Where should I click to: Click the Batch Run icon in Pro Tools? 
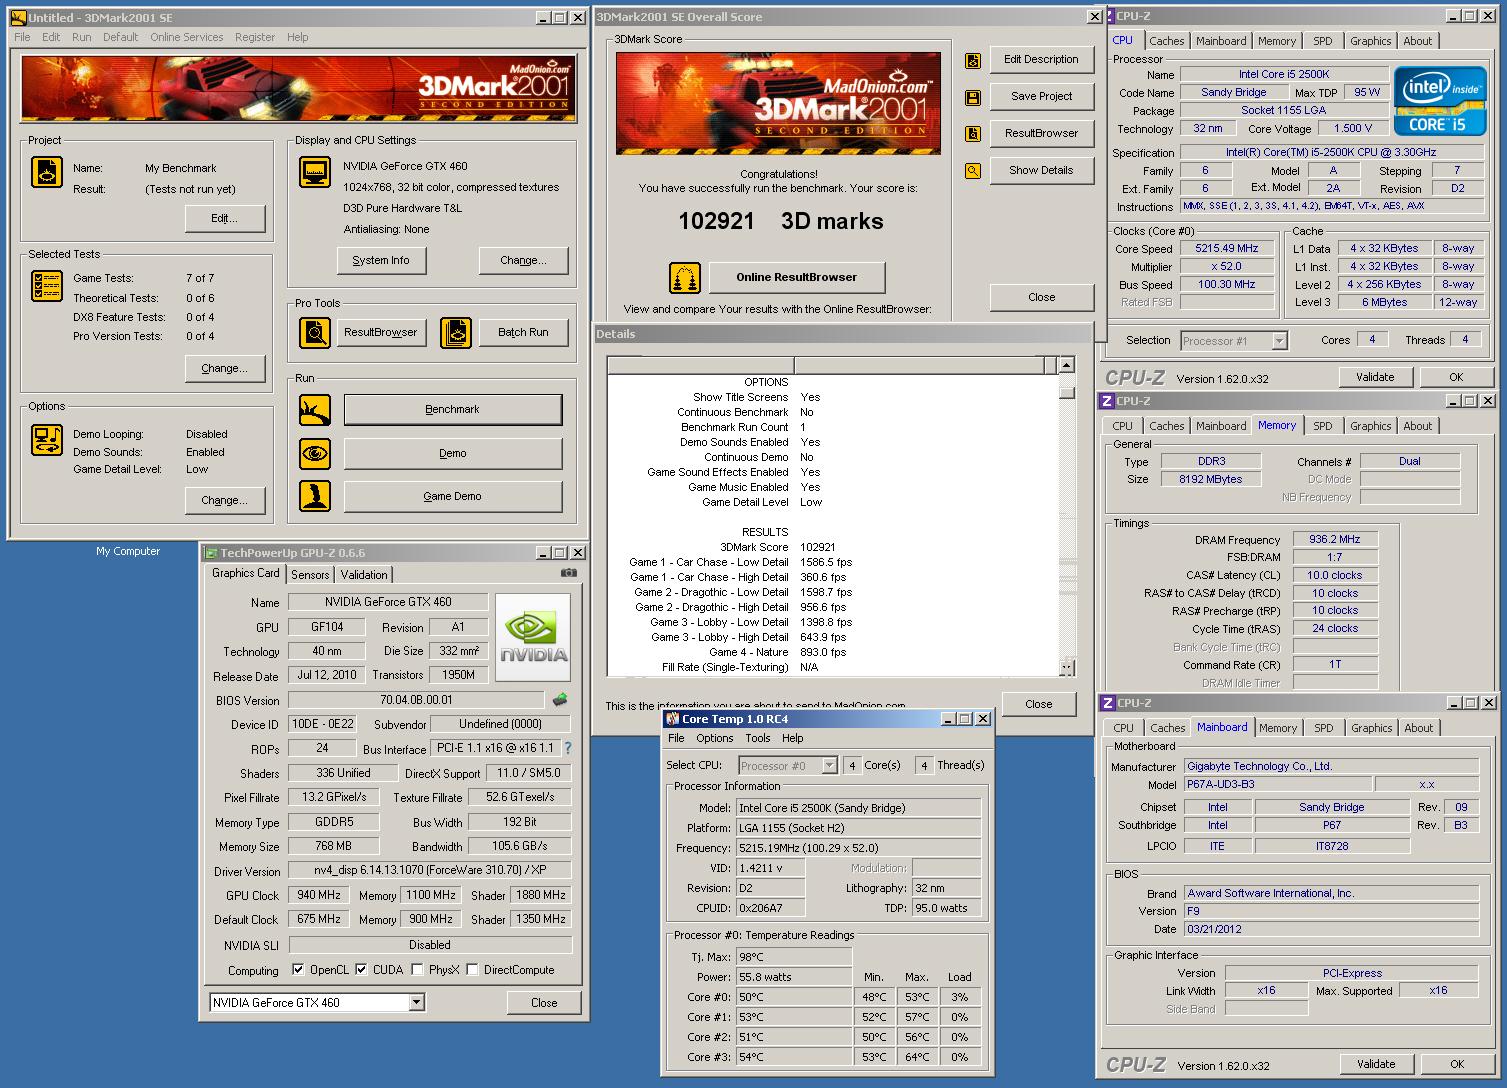coord(456,332)
